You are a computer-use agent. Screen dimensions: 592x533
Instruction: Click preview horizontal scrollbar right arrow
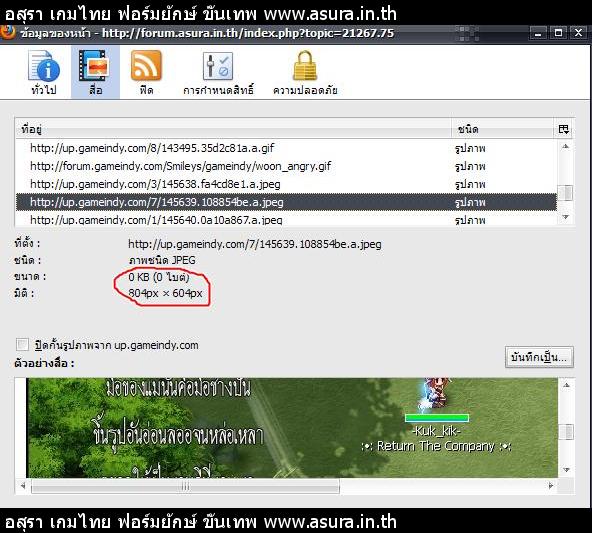point(550,486)
